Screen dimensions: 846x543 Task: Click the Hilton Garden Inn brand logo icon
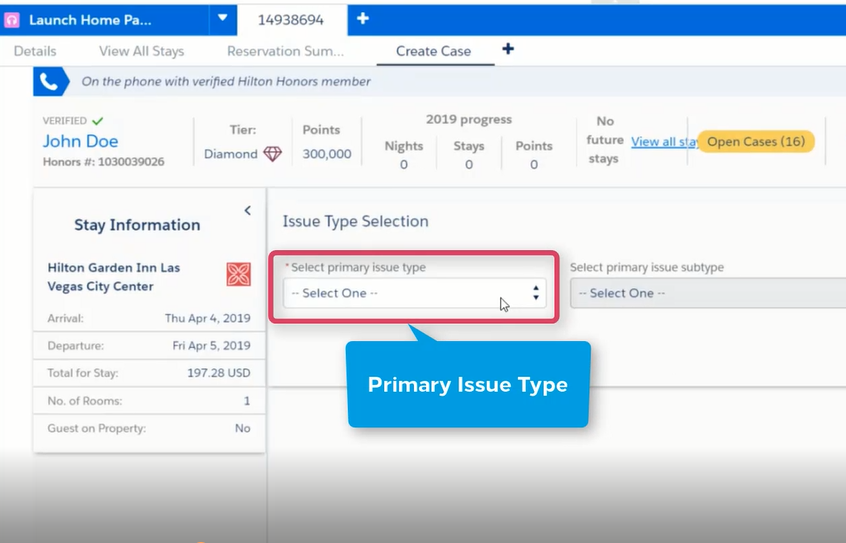point(238,274)
